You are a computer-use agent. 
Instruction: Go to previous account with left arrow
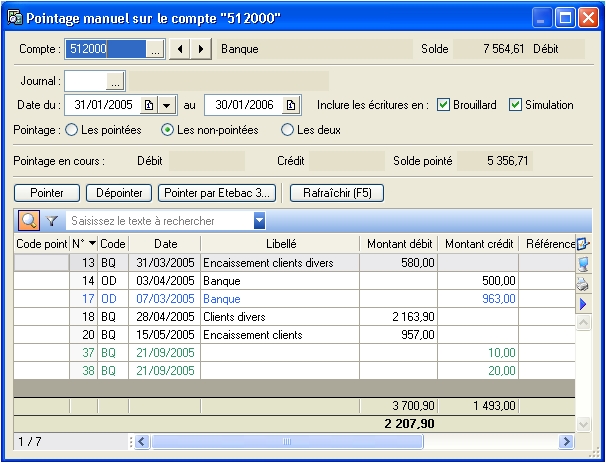tap(180, 49)
